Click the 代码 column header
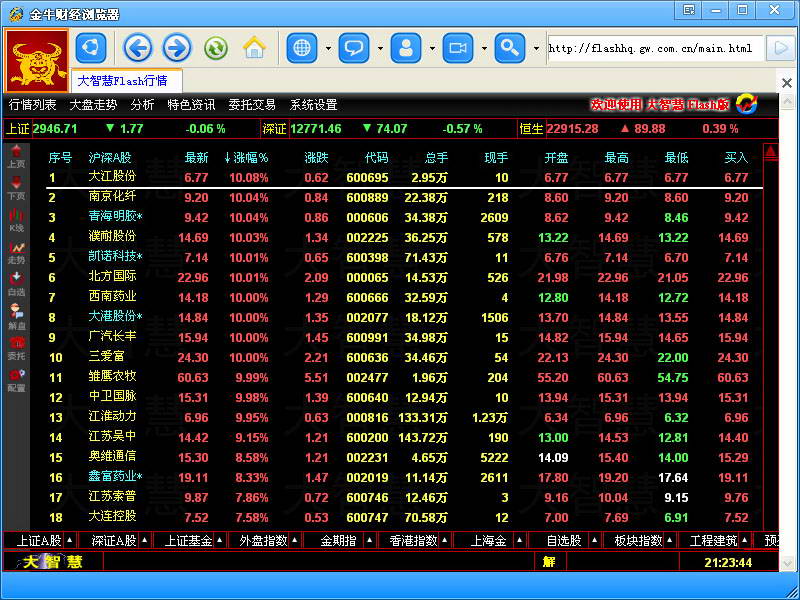Image resolution: width=800 pixels, height=600 pixels. click(x=377, y=158)
